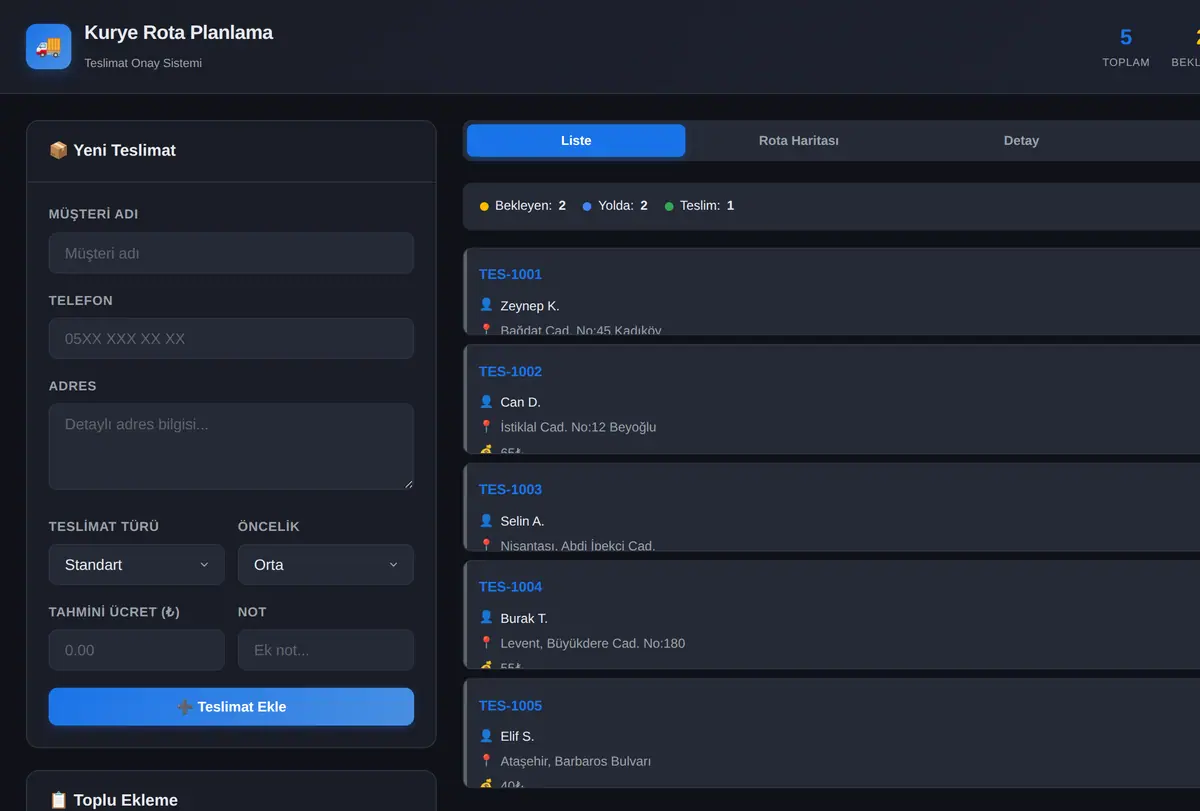The image size is (1200, 811).
Task: Click the Telefon field with 05XX placeholder
Action: coord(231,339)
